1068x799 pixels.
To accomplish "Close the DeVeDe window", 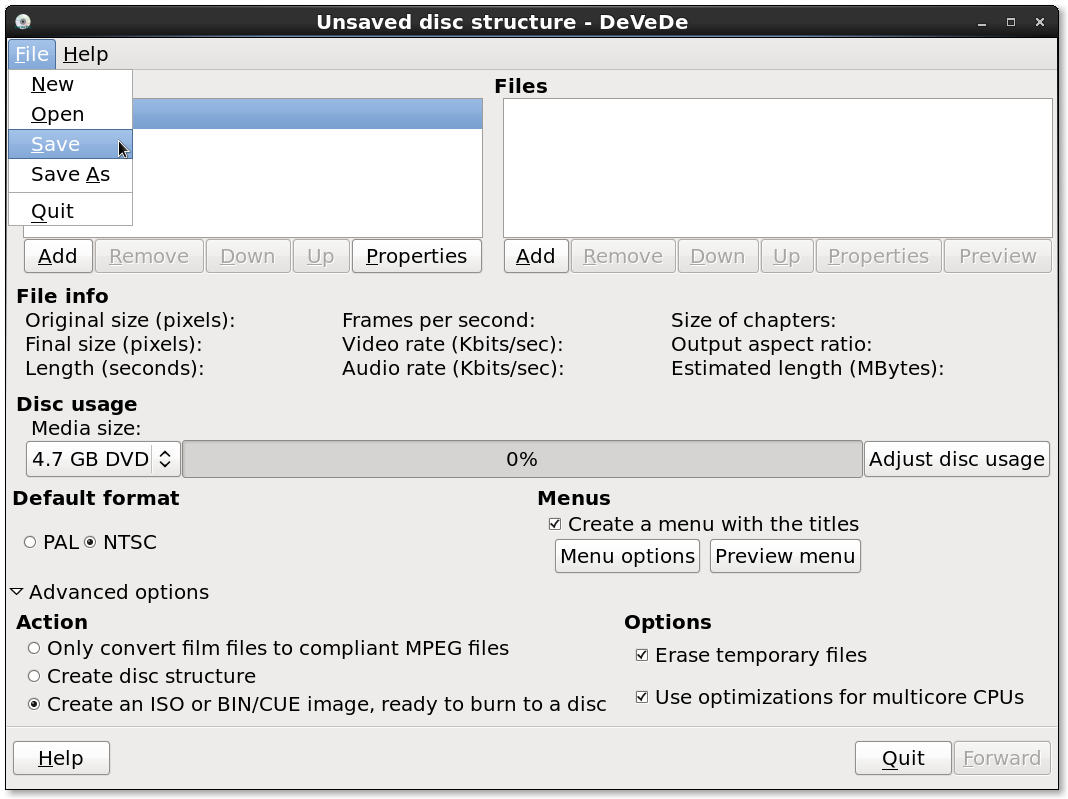I will click(1039, 22).
